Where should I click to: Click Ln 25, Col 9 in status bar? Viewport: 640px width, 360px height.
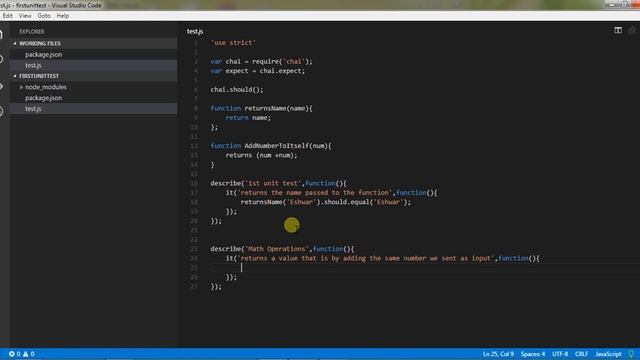(498, 354)
